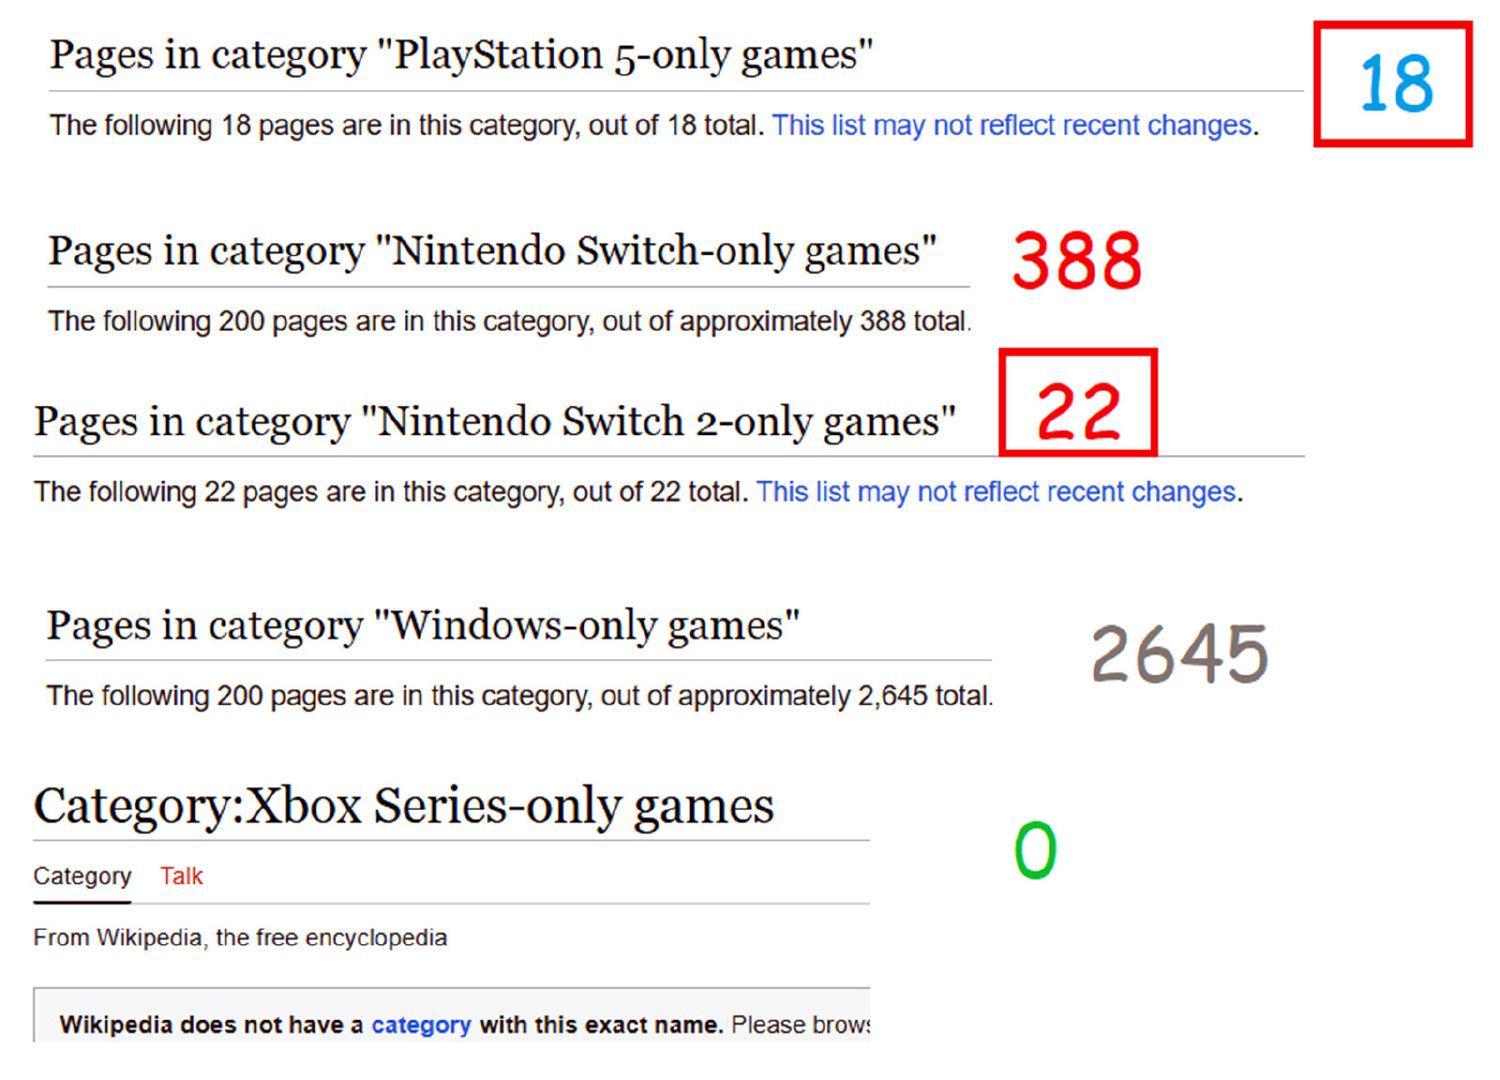Image resolution: width=1500 pixels, height=1080 pixels.
Task: Click the green 0 annotation
Action: point(1035,850)
